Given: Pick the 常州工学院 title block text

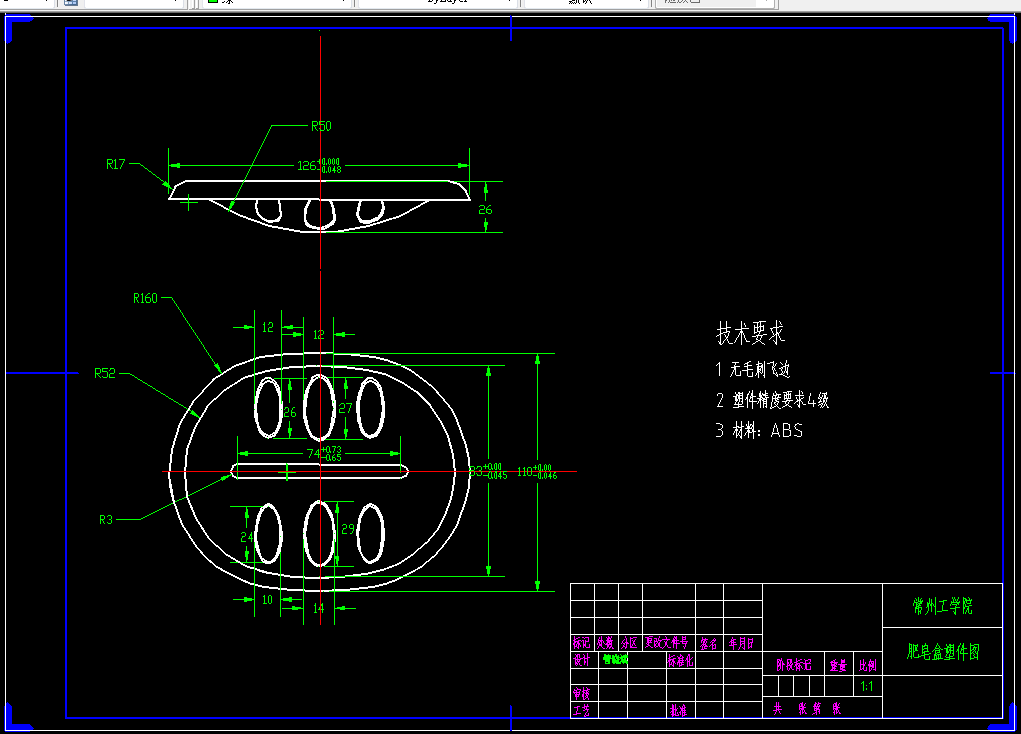Looking at the screenshot, I should (x=942, y=606).
